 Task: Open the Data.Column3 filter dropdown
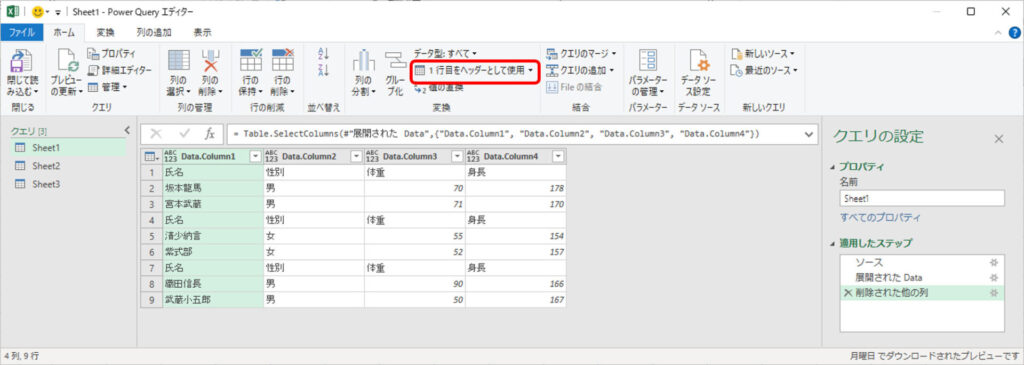tap(456, 156)
